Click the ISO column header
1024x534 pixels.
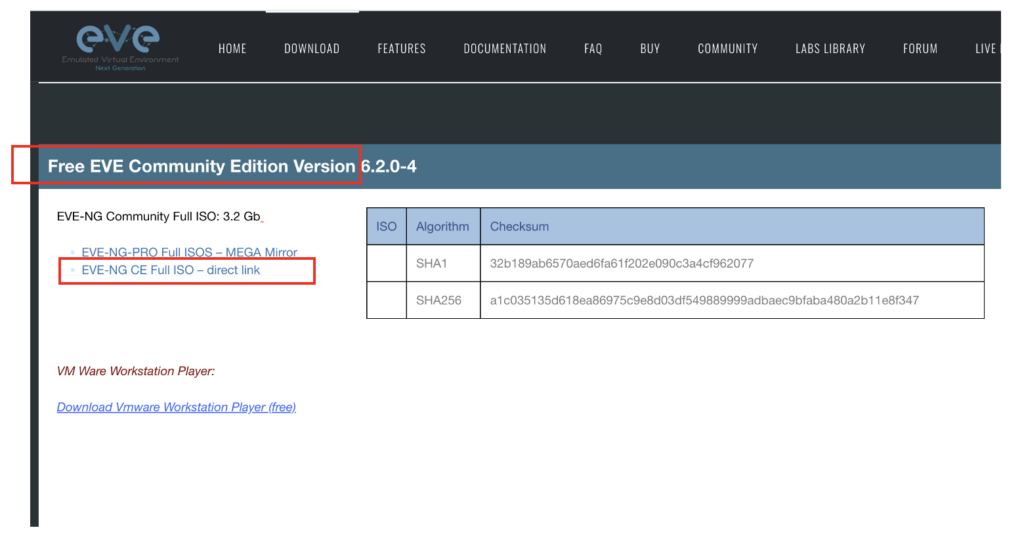pos(386,227)
